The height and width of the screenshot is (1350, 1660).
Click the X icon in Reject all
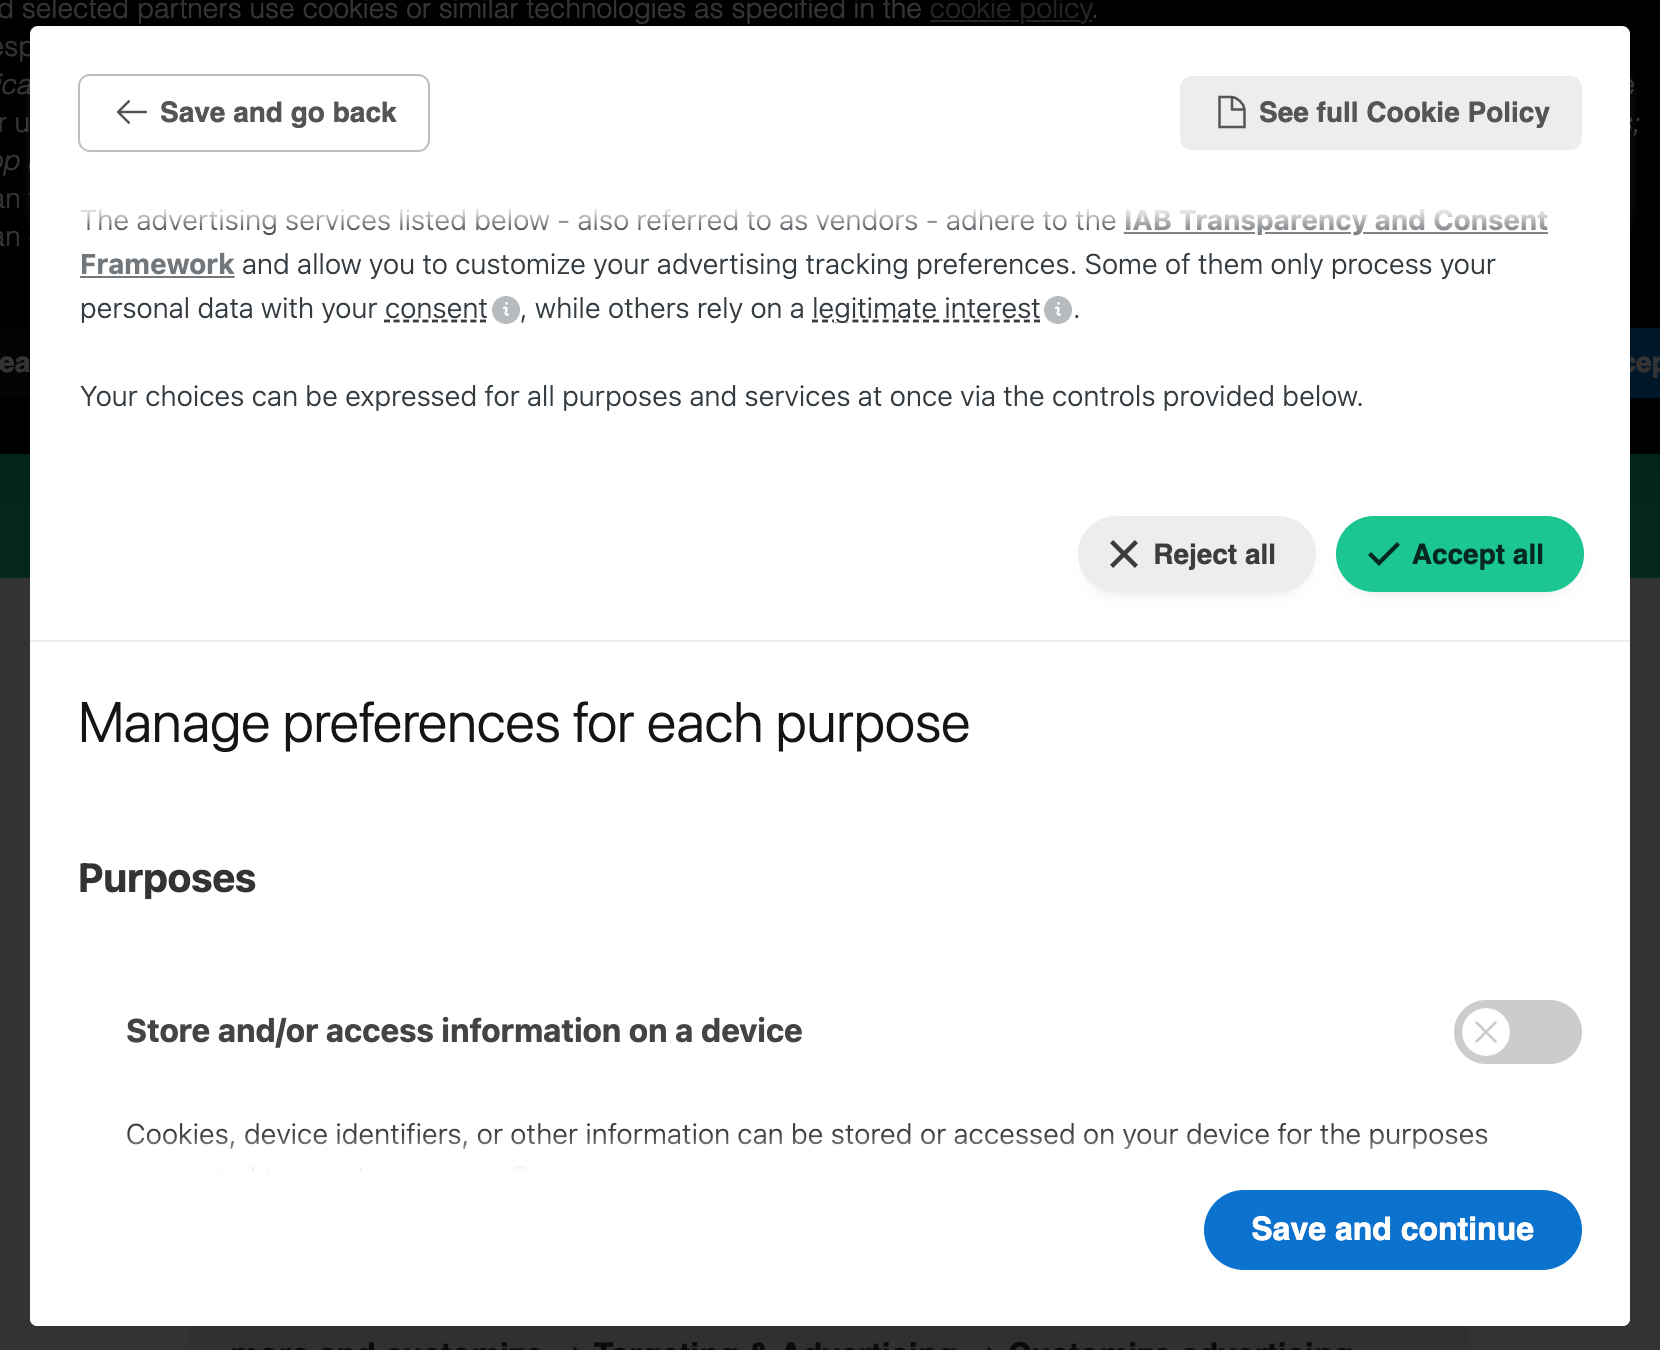coord(1124,554)
